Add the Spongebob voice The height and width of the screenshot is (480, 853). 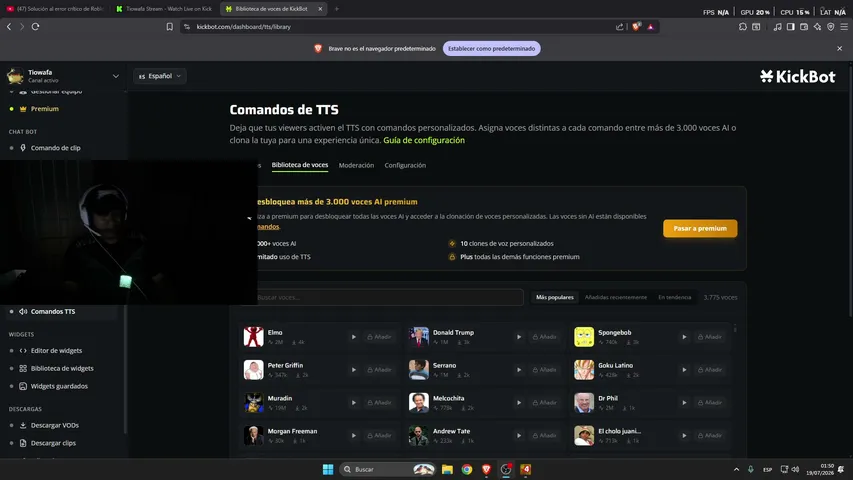[710, 337]
